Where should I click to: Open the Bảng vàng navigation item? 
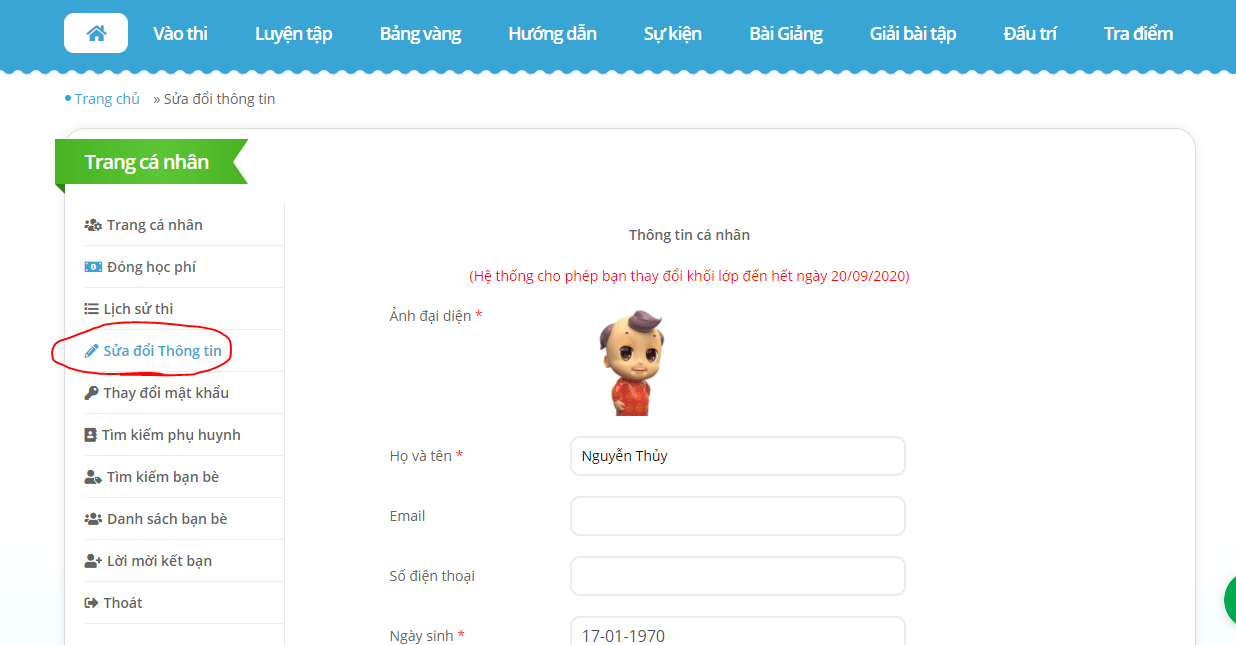pos(420,33)
